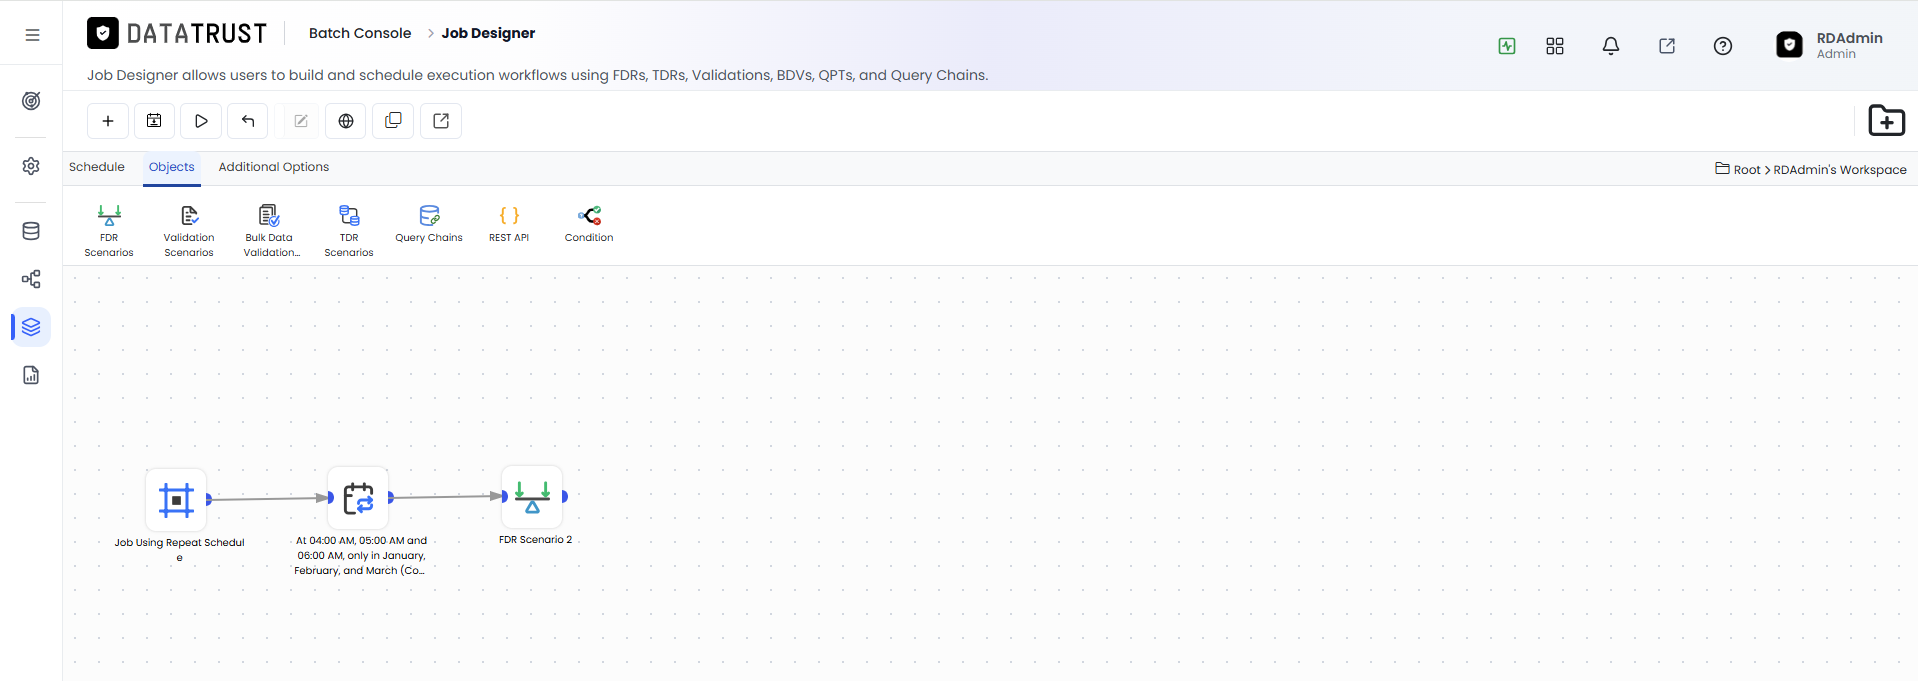Screen dimensions: 1918x681
Task: Open the target icon in sidebar
Action: (31, 101)
